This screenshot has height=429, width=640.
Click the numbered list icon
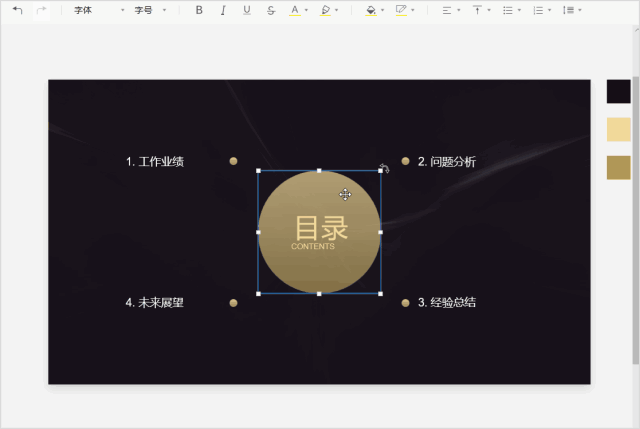(x=538, y=10)
